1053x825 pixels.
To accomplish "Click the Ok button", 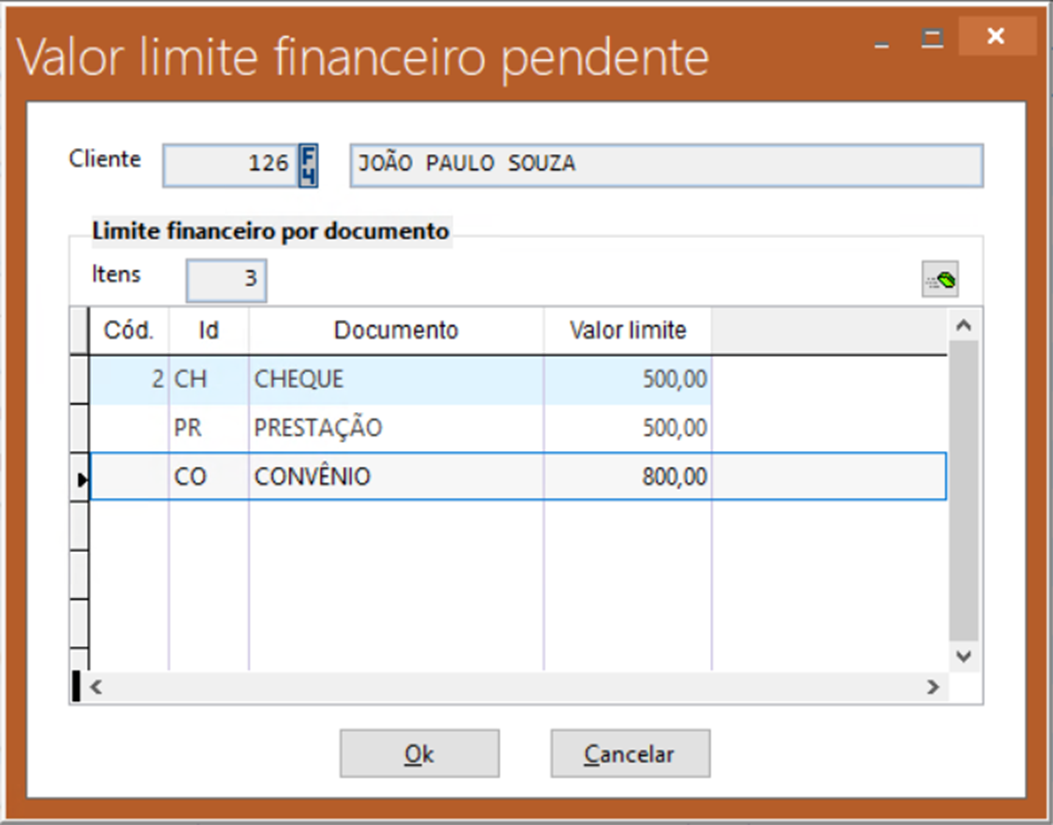I will [419, 754].
